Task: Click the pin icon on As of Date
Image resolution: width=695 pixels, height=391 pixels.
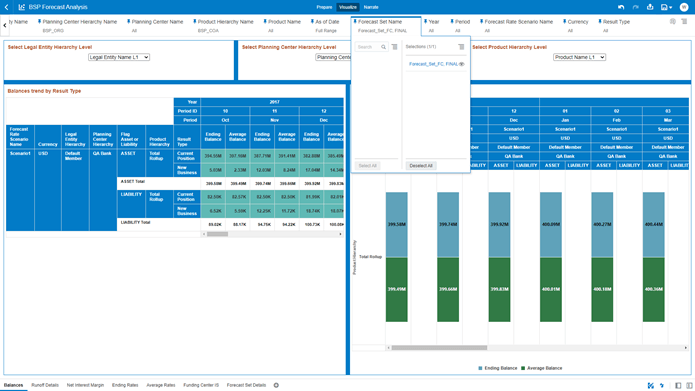Action: tap(312, 21)
